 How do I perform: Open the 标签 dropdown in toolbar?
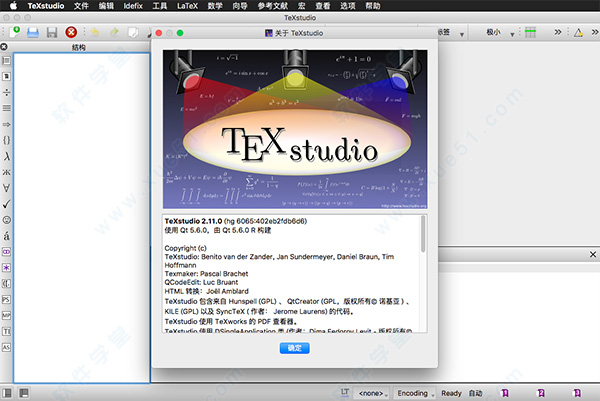[x=452, y=33]
